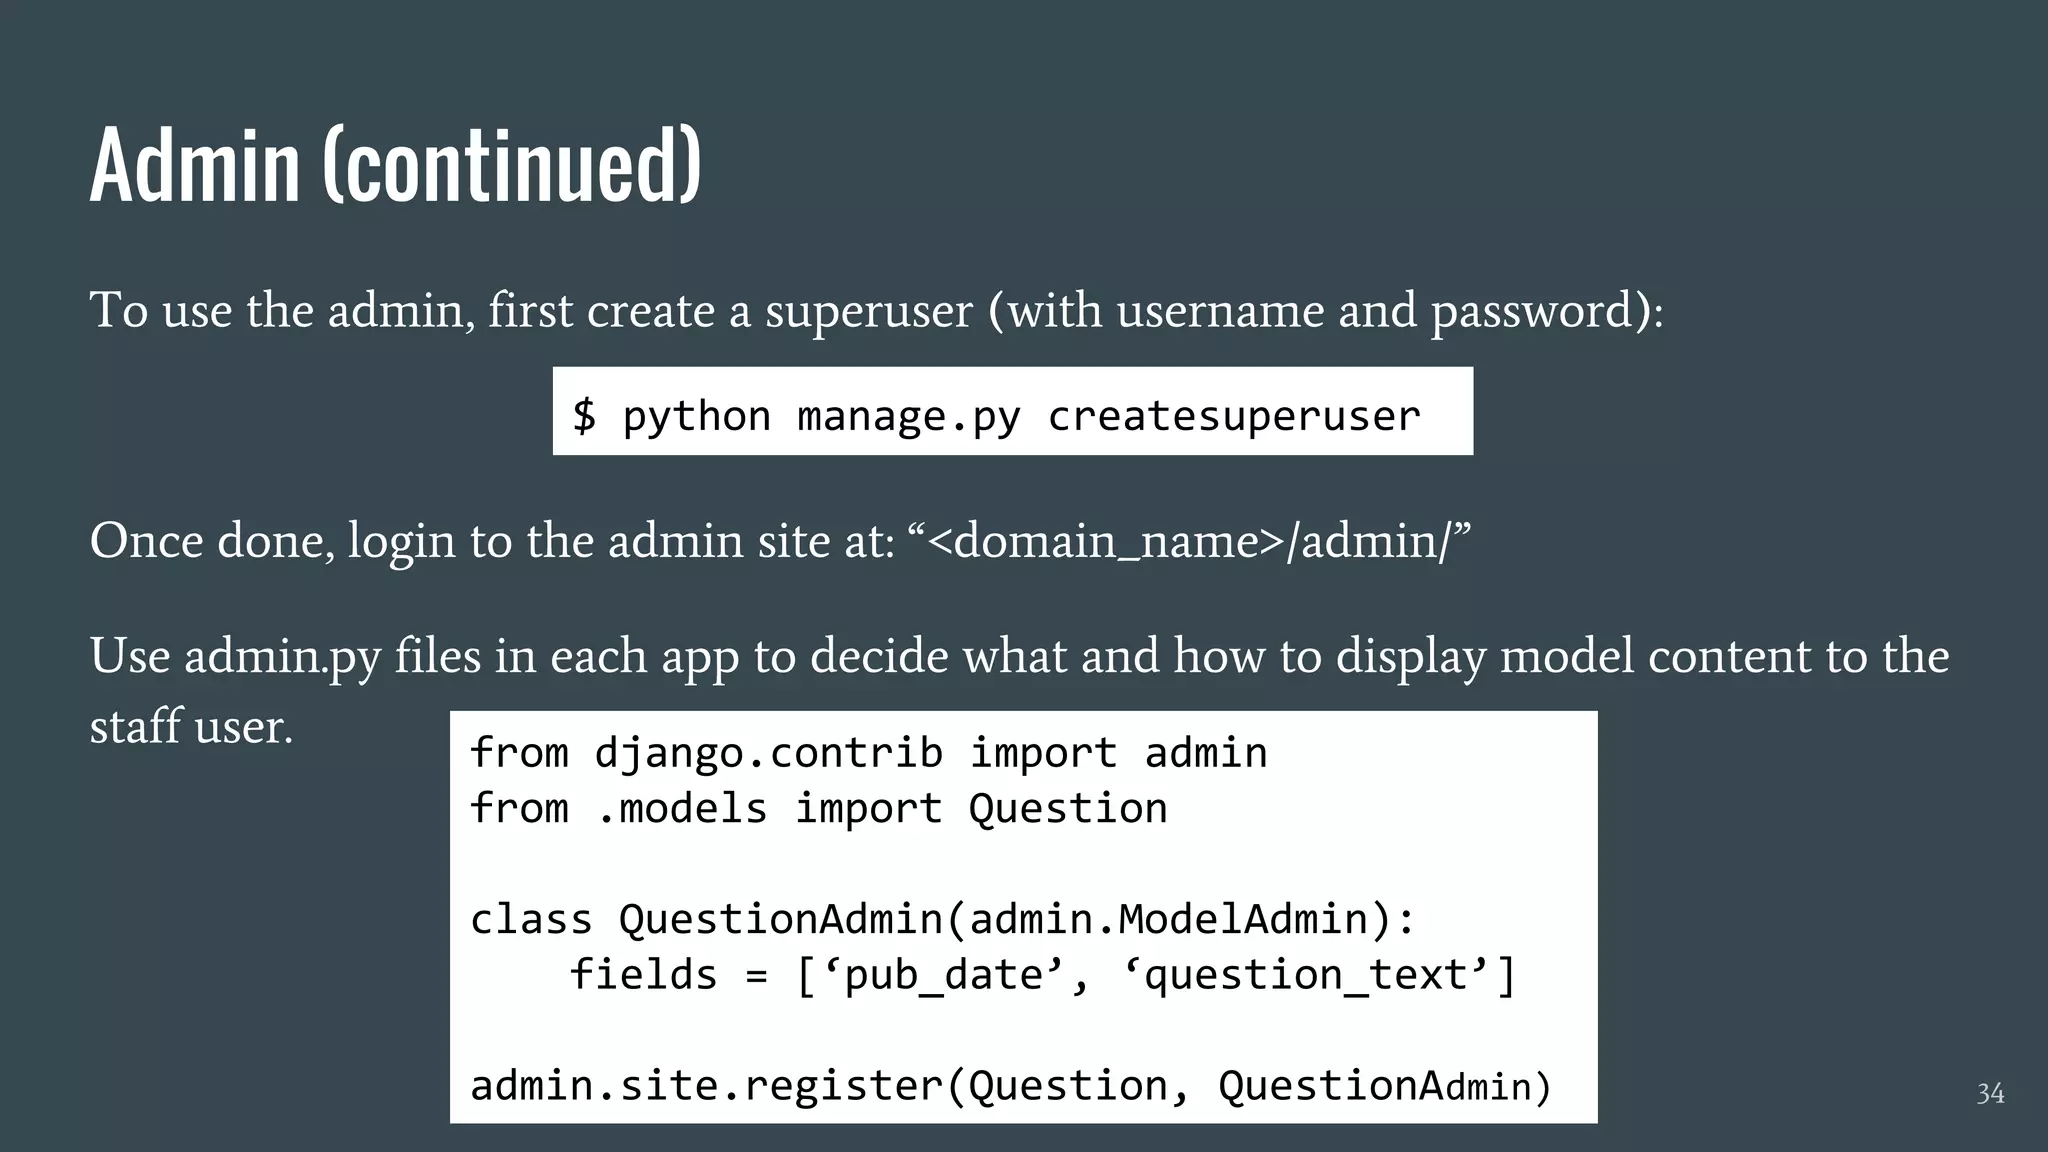The height and width of the screenshot is (1152, 2048).
Task: Click 'question_text' in the fields list
Action: point(1306,976)
